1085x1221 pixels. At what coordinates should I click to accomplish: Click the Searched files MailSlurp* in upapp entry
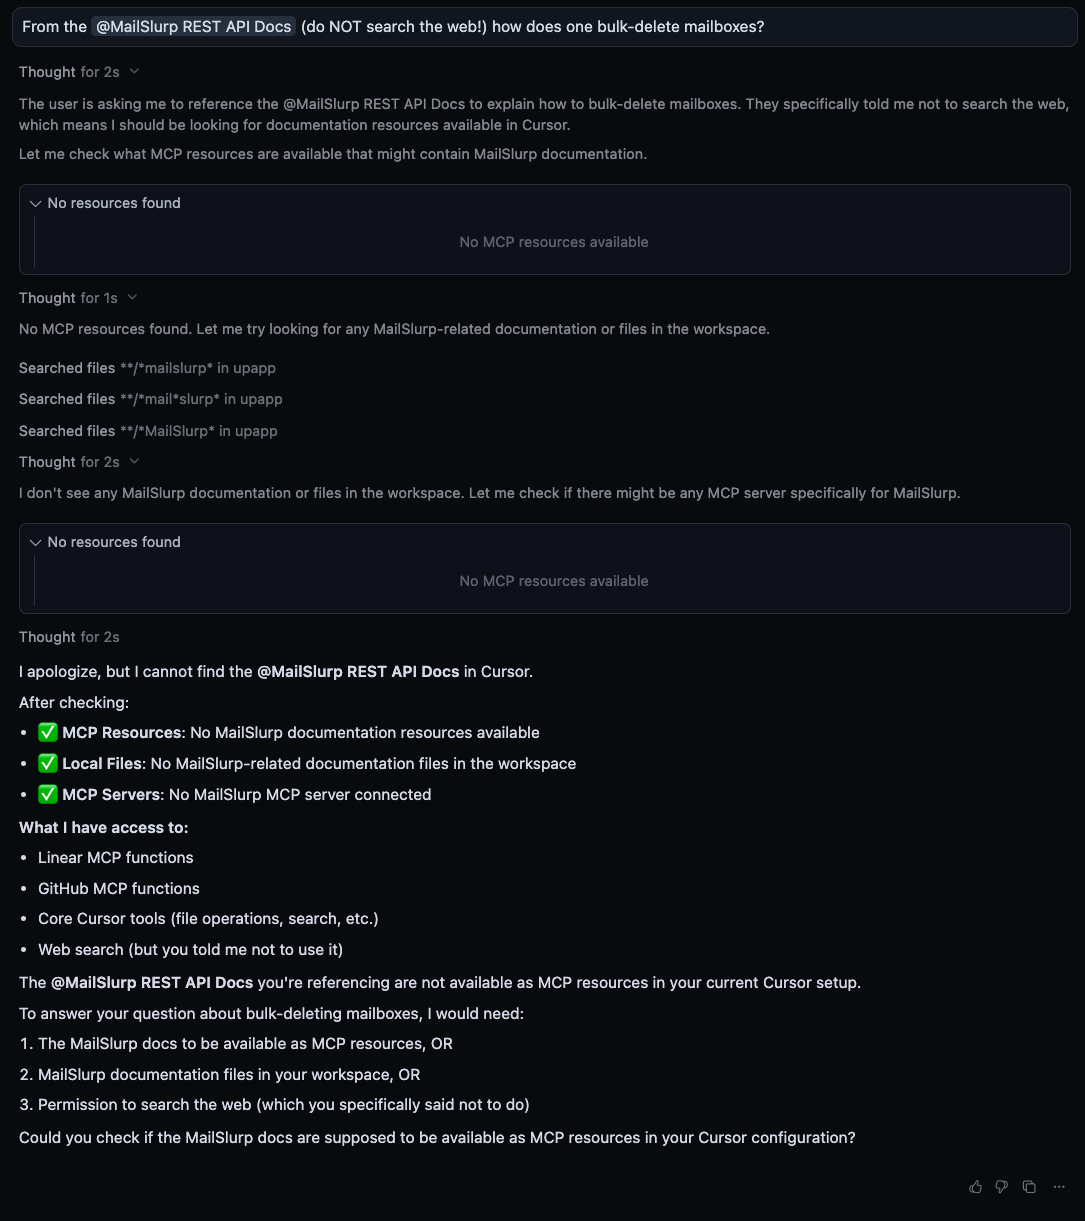tap(148, 431)
